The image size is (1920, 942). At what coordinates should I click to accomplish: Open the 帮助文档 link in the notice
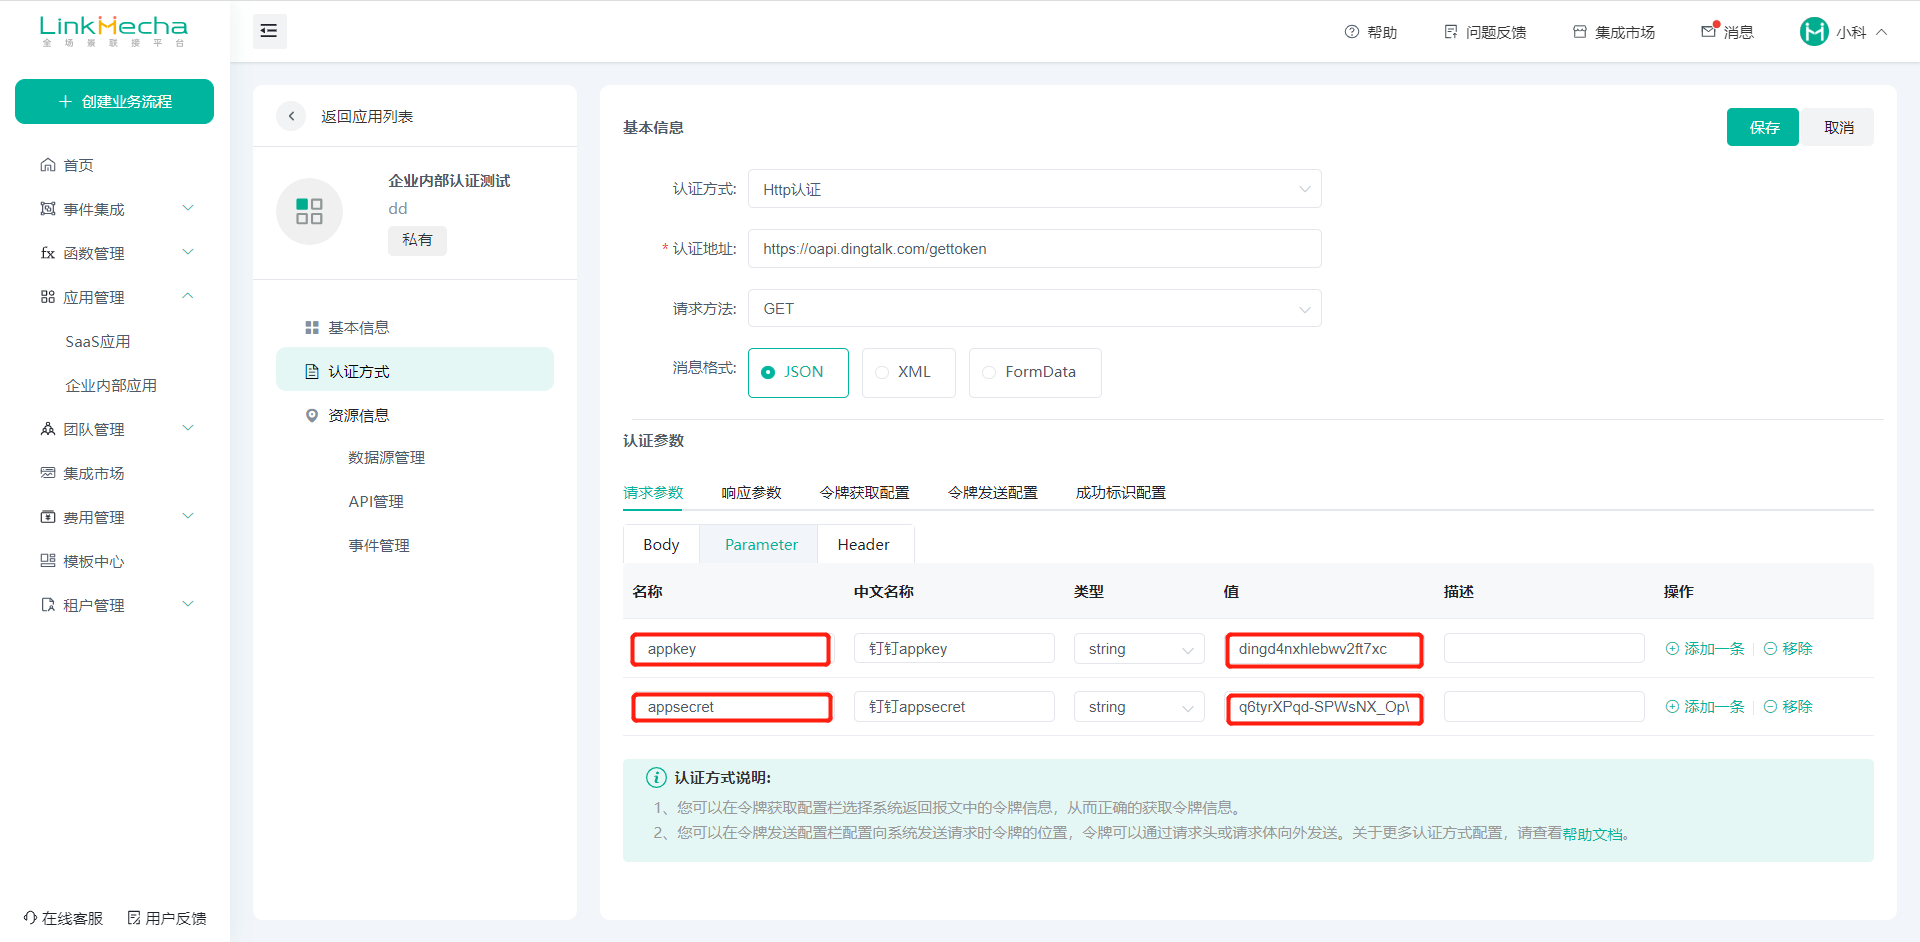(1593, 834)
